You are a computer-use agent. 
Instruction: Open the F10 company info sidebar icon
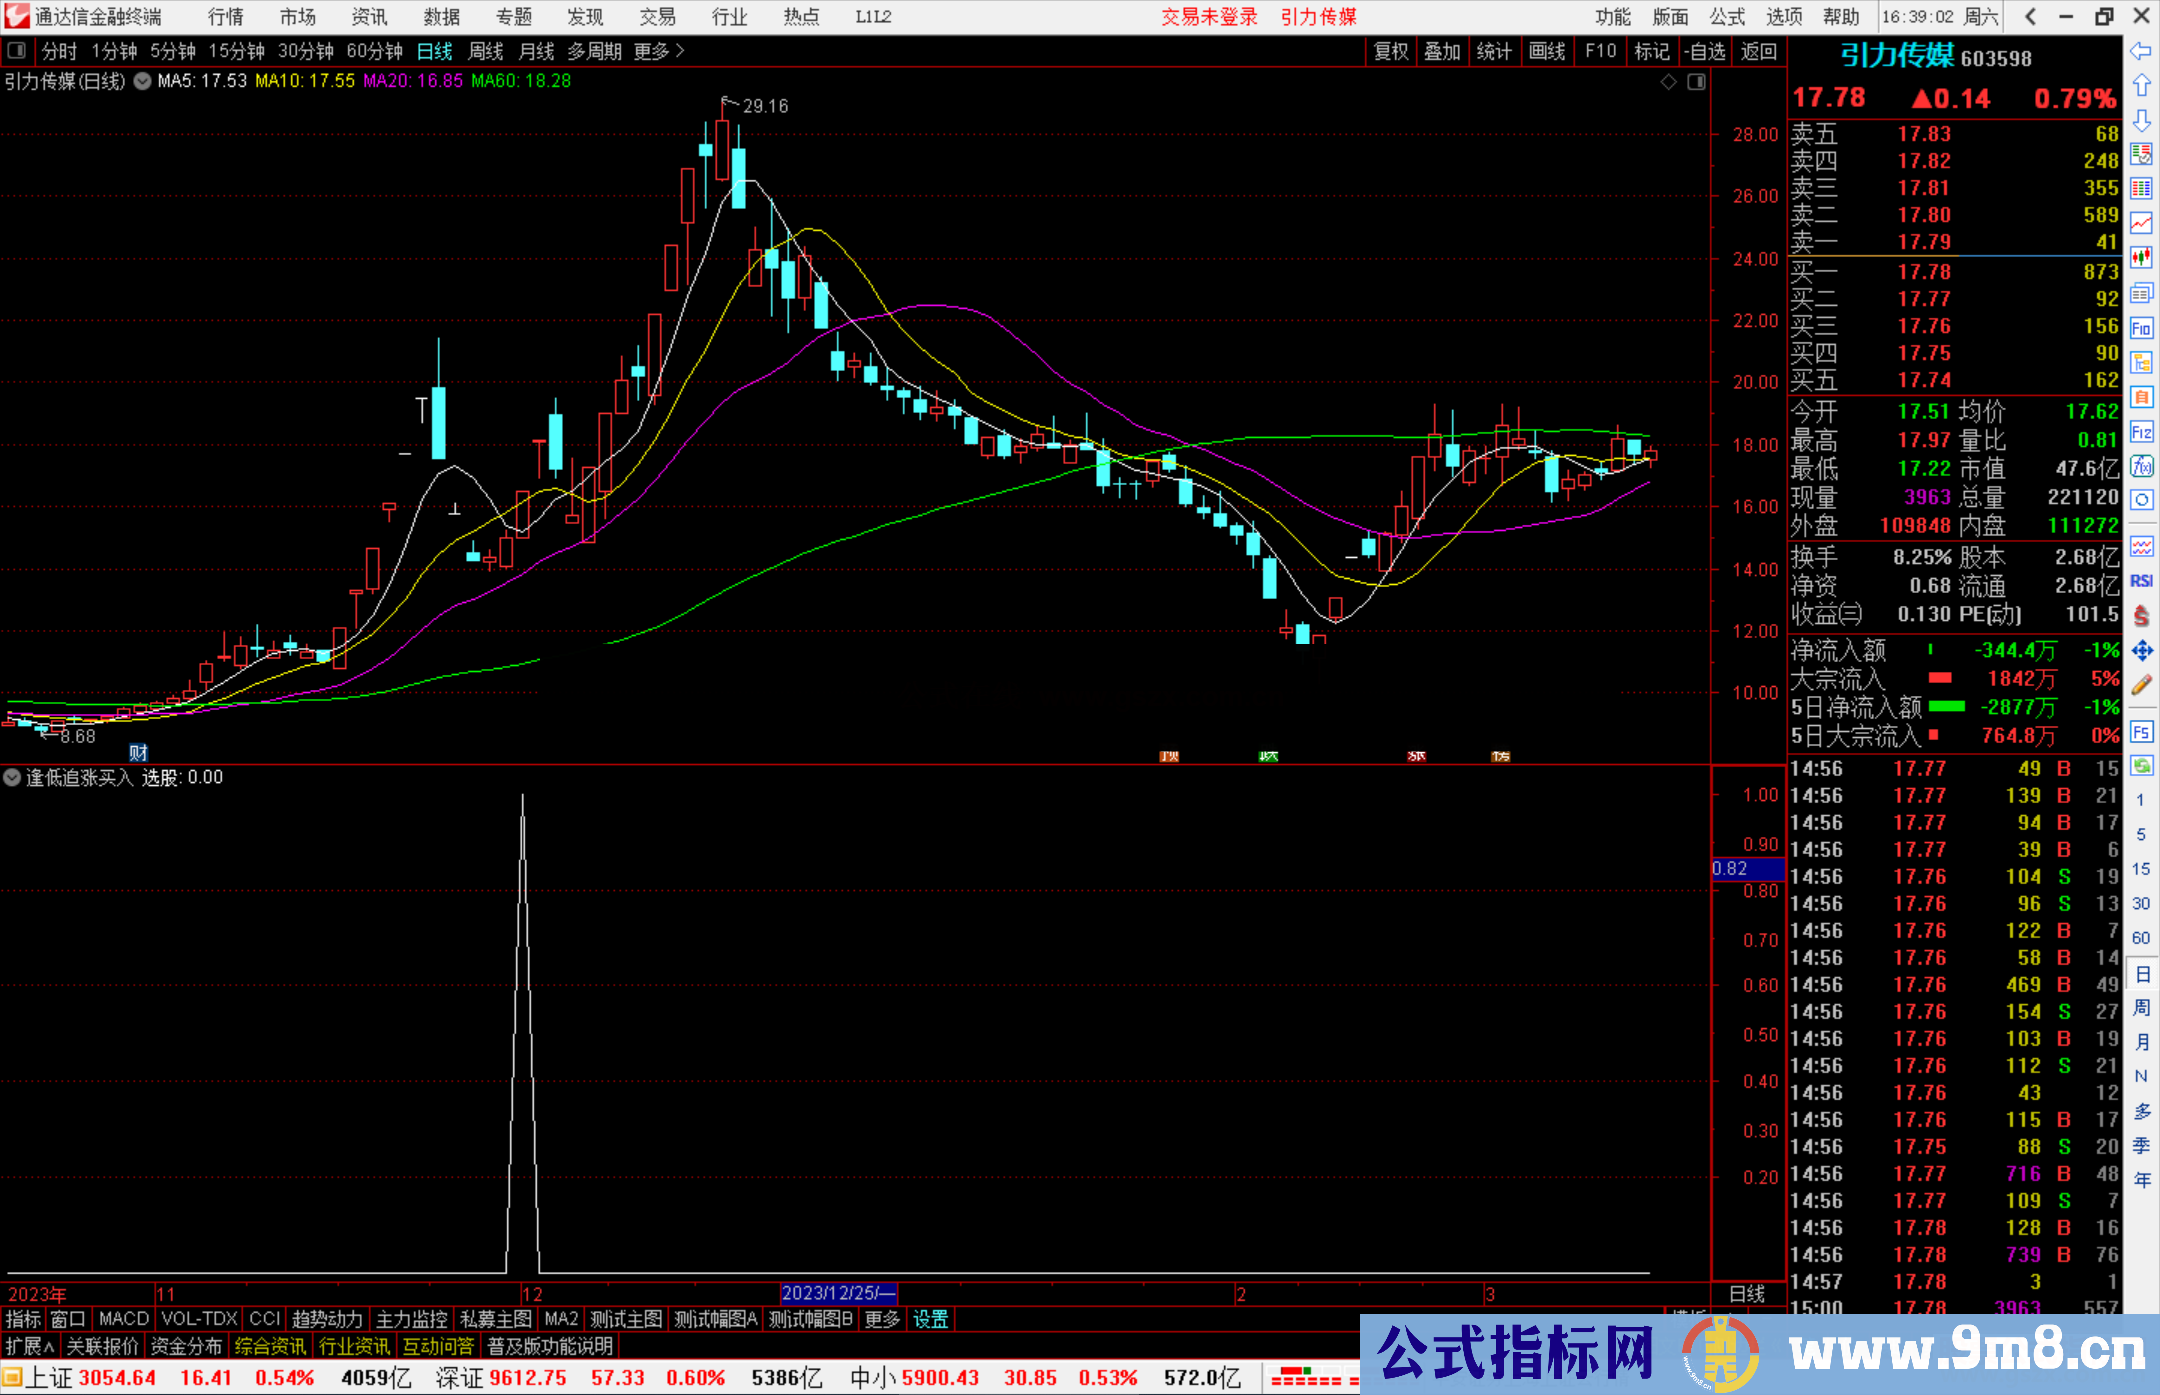tap(2141, 328)
